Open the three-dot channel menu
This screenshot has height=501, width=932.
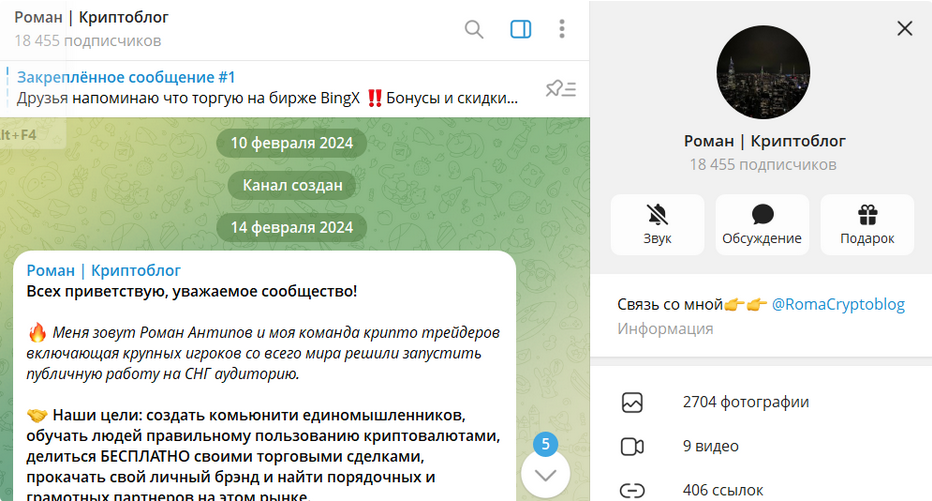(x=562, y=29)
